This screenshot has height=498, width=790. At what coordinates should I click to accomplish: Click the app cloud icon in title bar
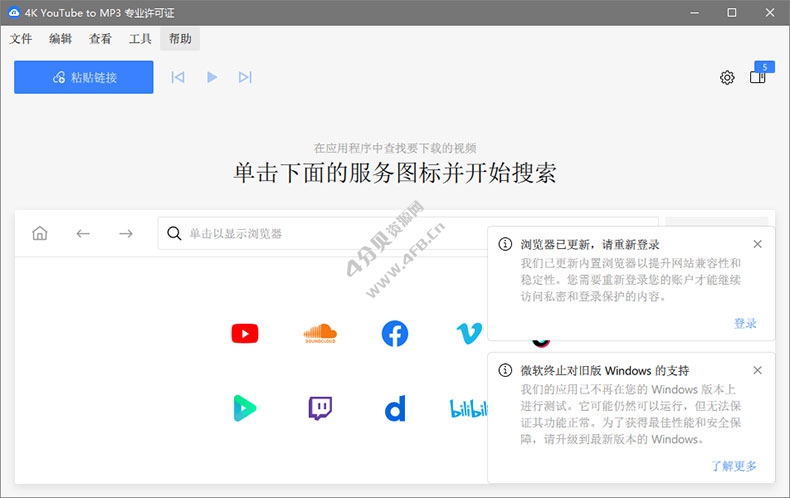point(14,13)
